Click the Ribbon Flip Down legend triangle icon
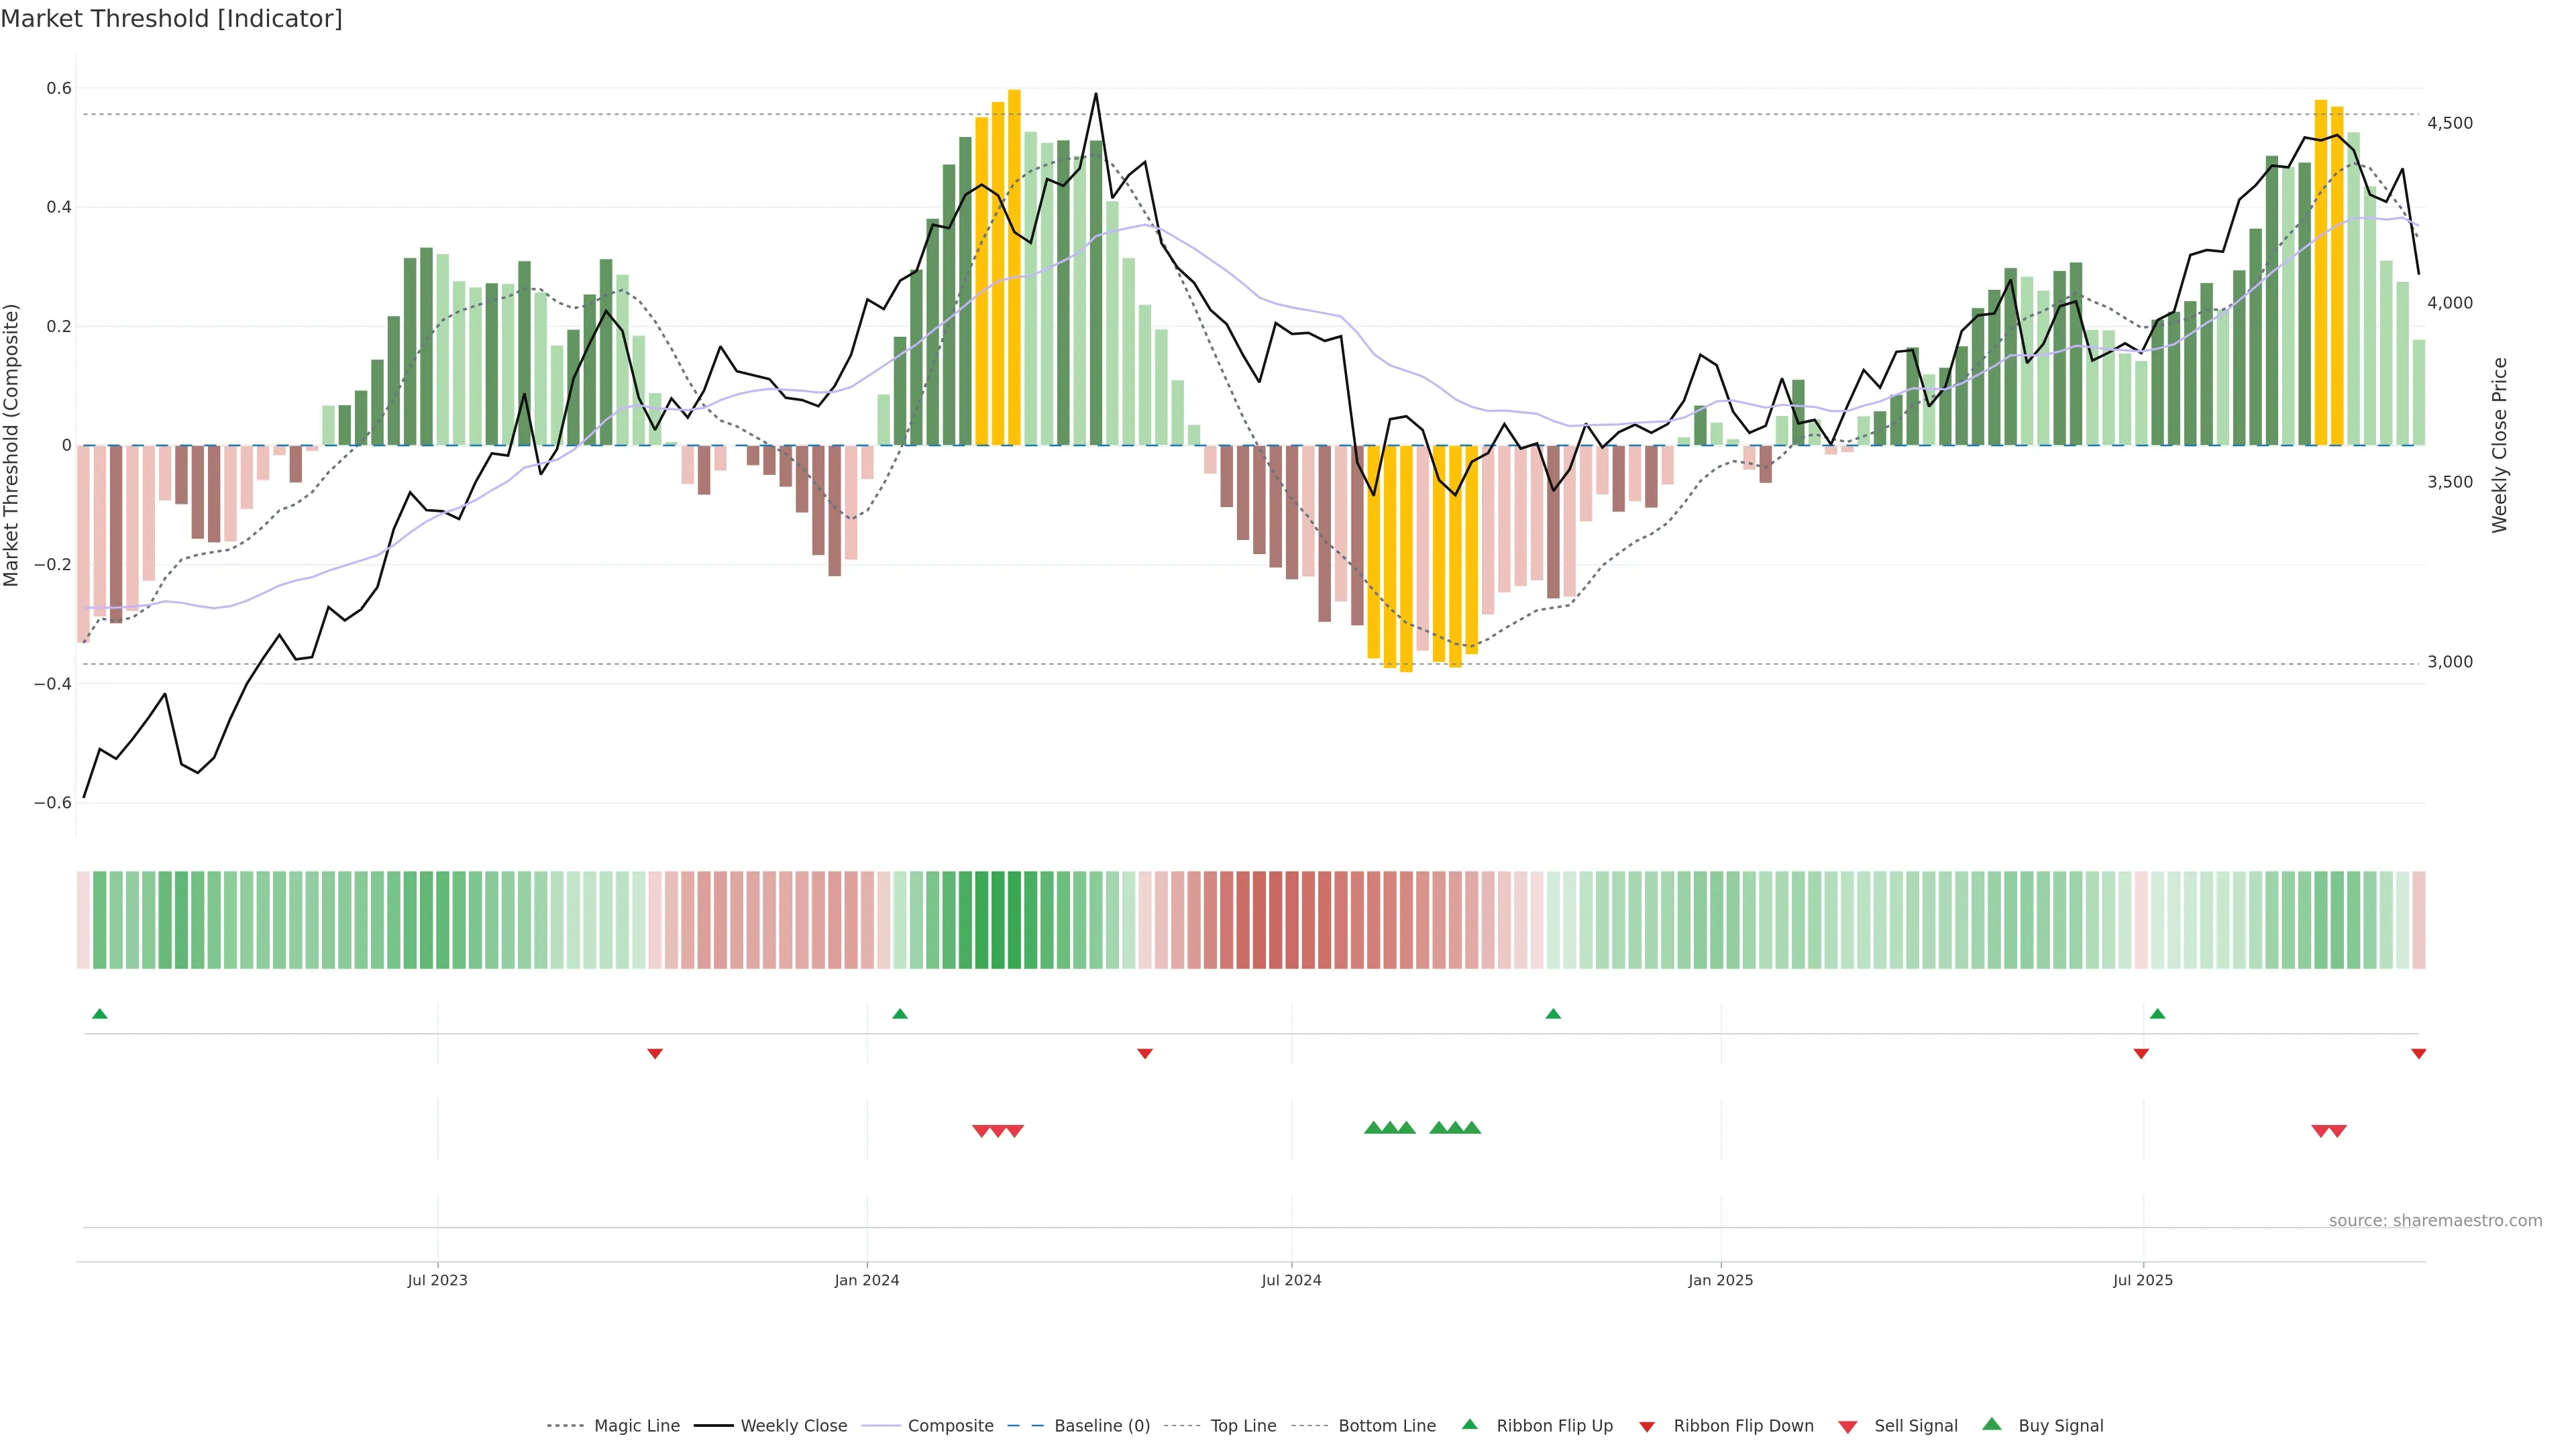2576x1449 pixels. [1646, 1427]
